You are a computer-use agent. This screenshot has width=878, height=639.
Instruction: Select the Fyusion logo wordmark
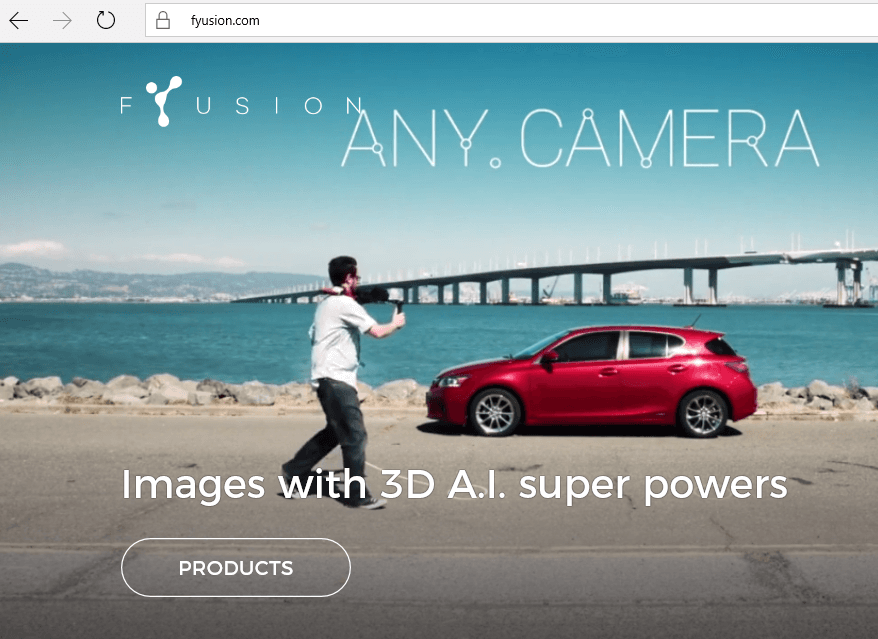tap(240, 105)
